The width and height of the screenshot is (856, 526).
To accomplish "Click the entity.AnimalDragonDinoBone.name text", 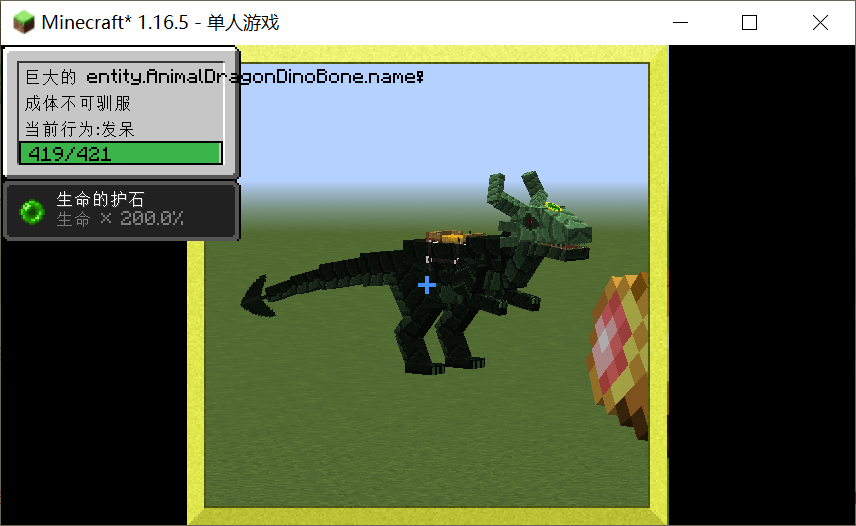I will pyautogui.click(x=254, y=77).
